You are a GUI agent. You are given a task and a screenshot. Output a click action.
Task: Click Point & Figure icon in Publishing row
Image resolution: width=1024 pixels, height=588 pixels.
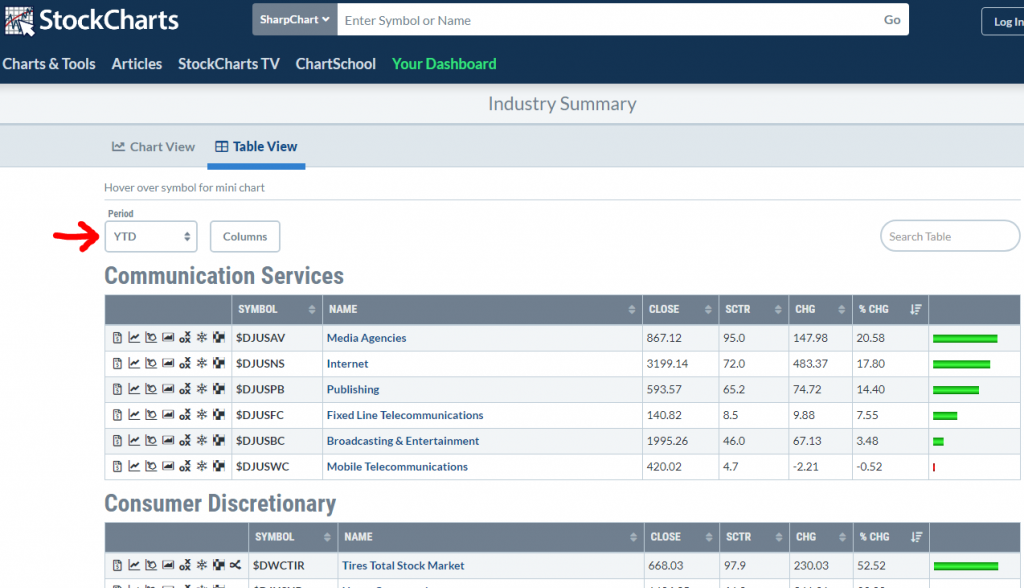tap(184, 390)
